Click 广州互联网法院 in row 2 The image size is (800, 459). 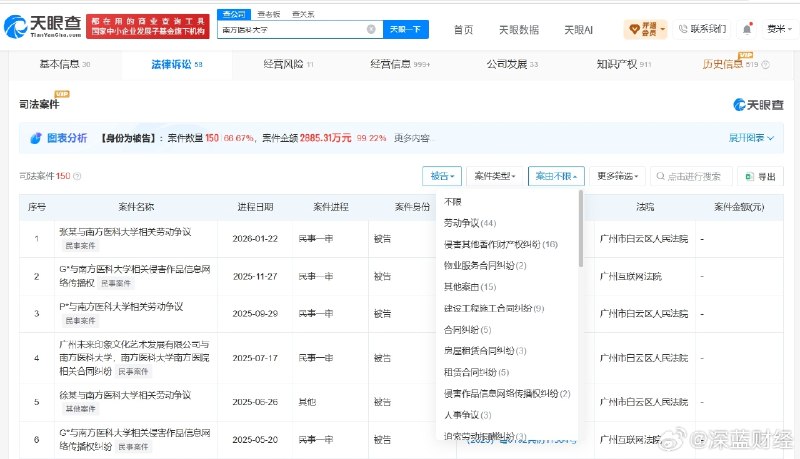[631, 276]
